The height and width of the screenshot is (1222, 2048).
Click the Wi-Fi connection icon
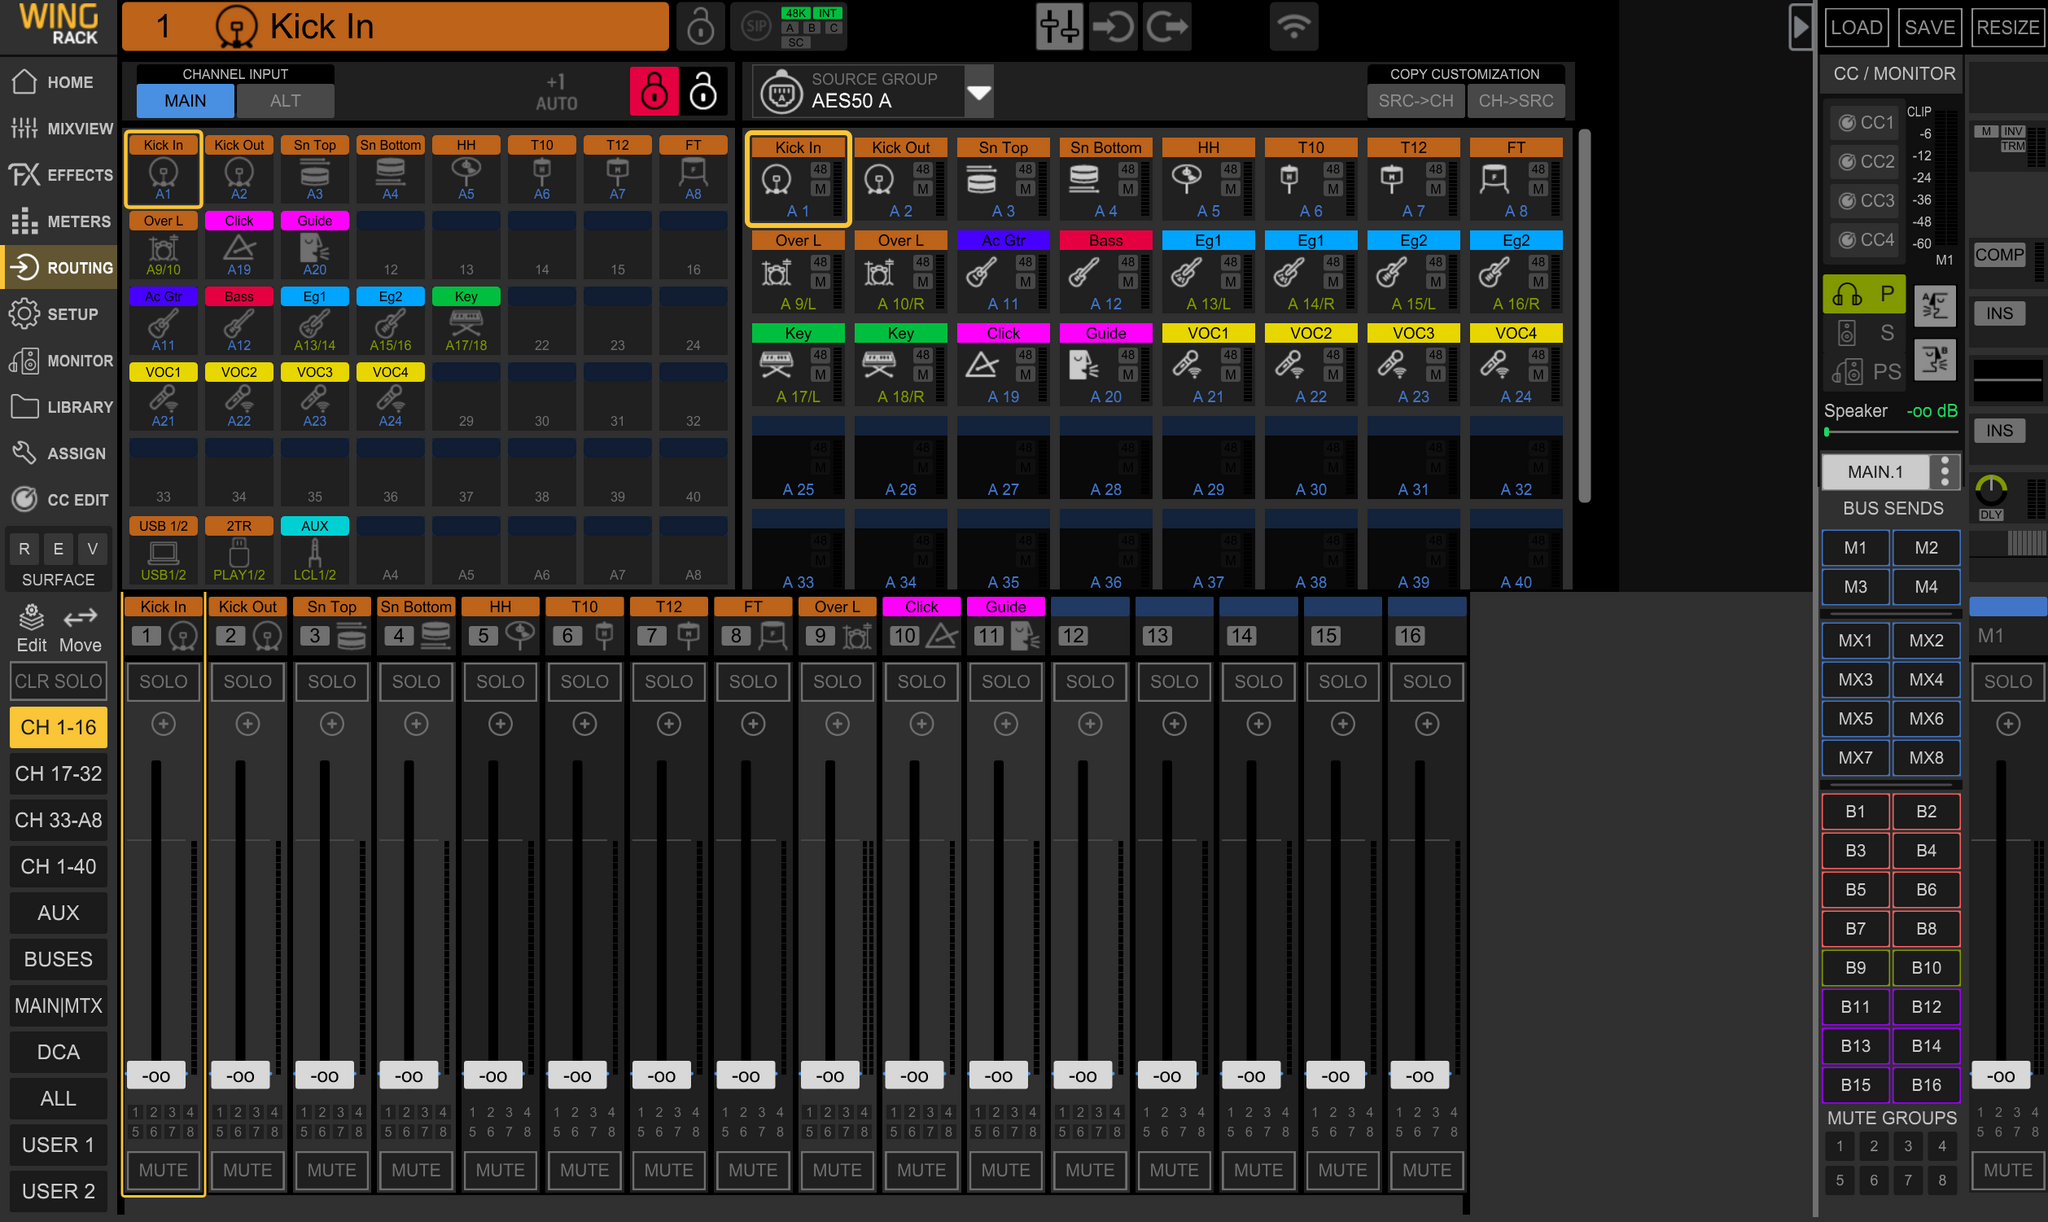click(x=1294, y=27)
